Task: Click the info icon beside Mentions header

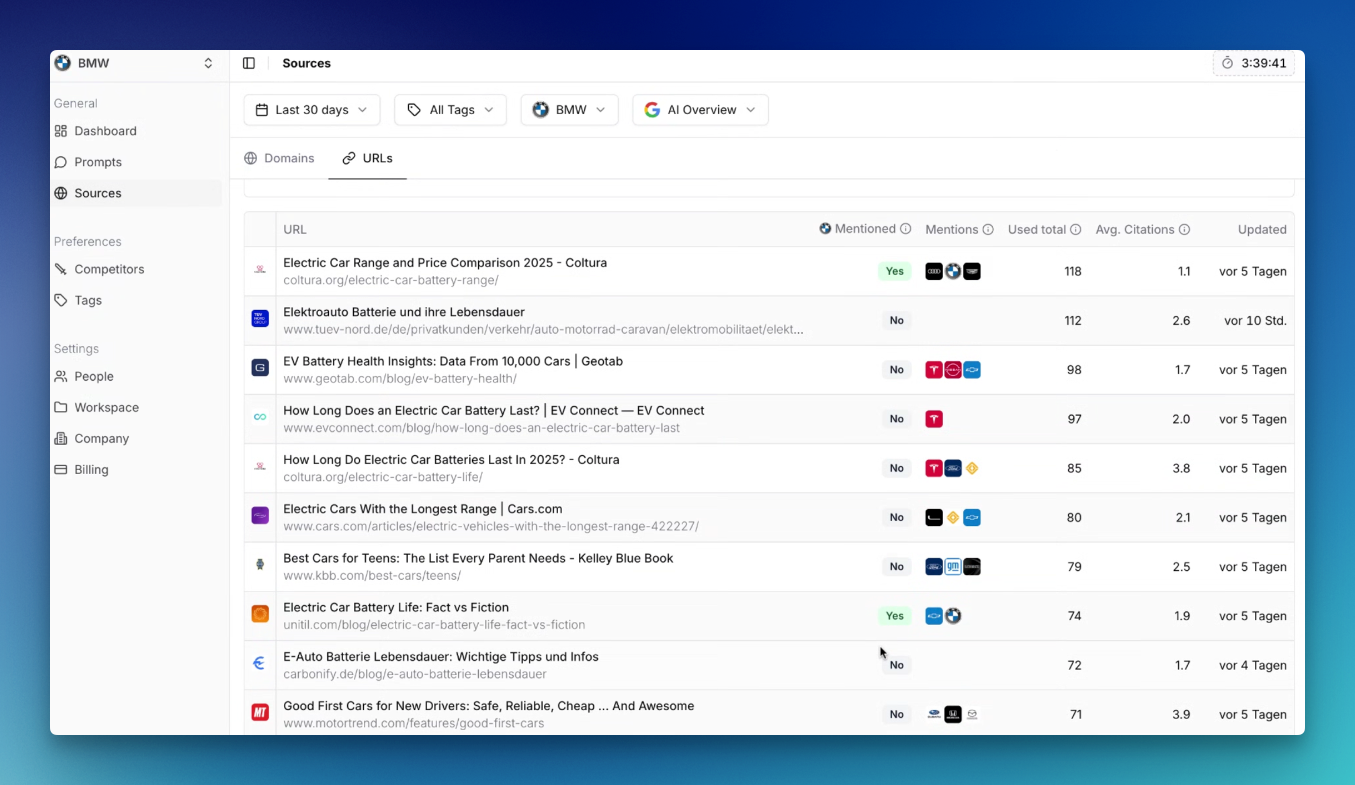Action: click(x=988, y=230)
